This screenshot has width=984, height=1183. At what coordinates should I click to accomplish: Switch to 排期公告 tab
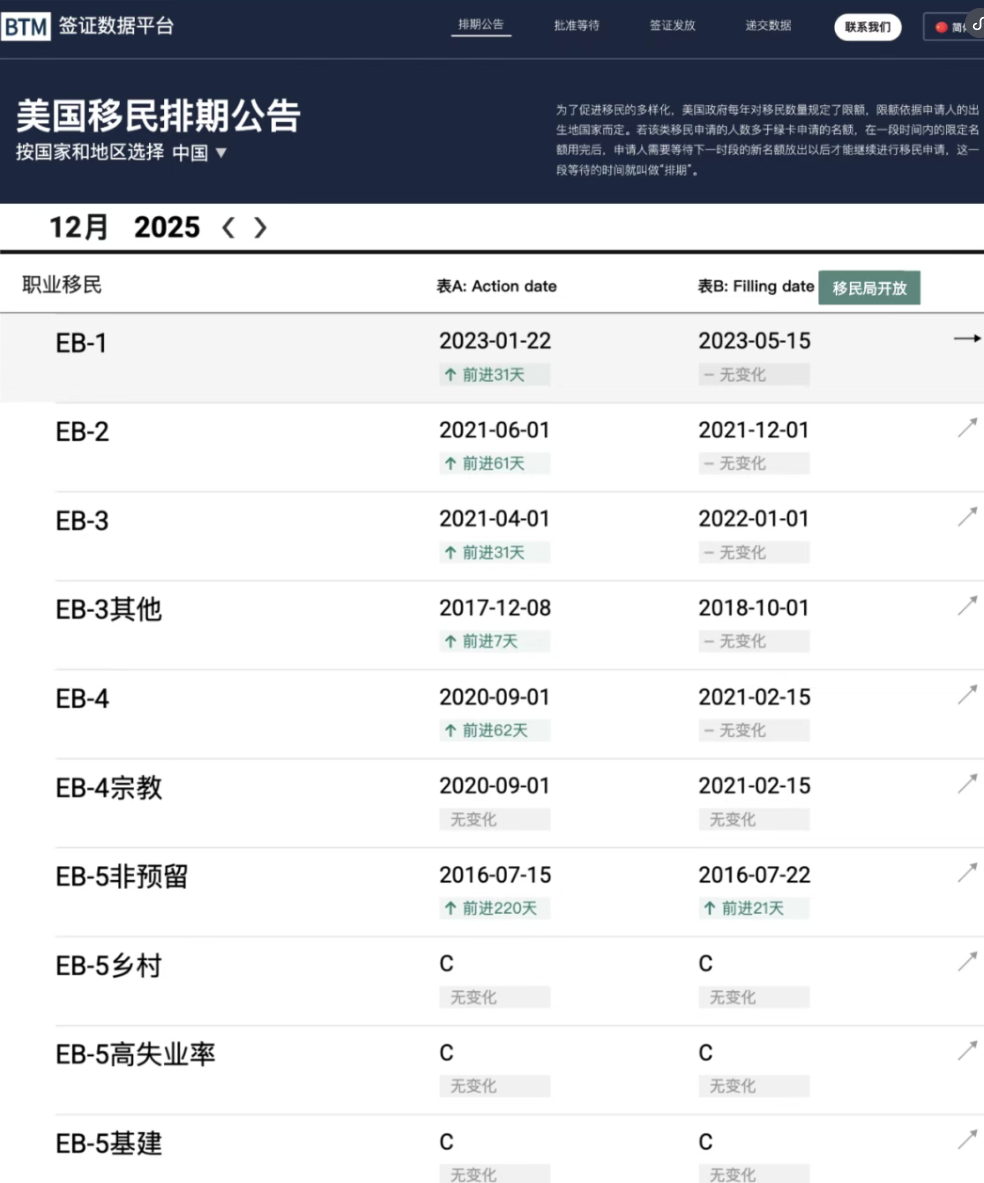481,26
